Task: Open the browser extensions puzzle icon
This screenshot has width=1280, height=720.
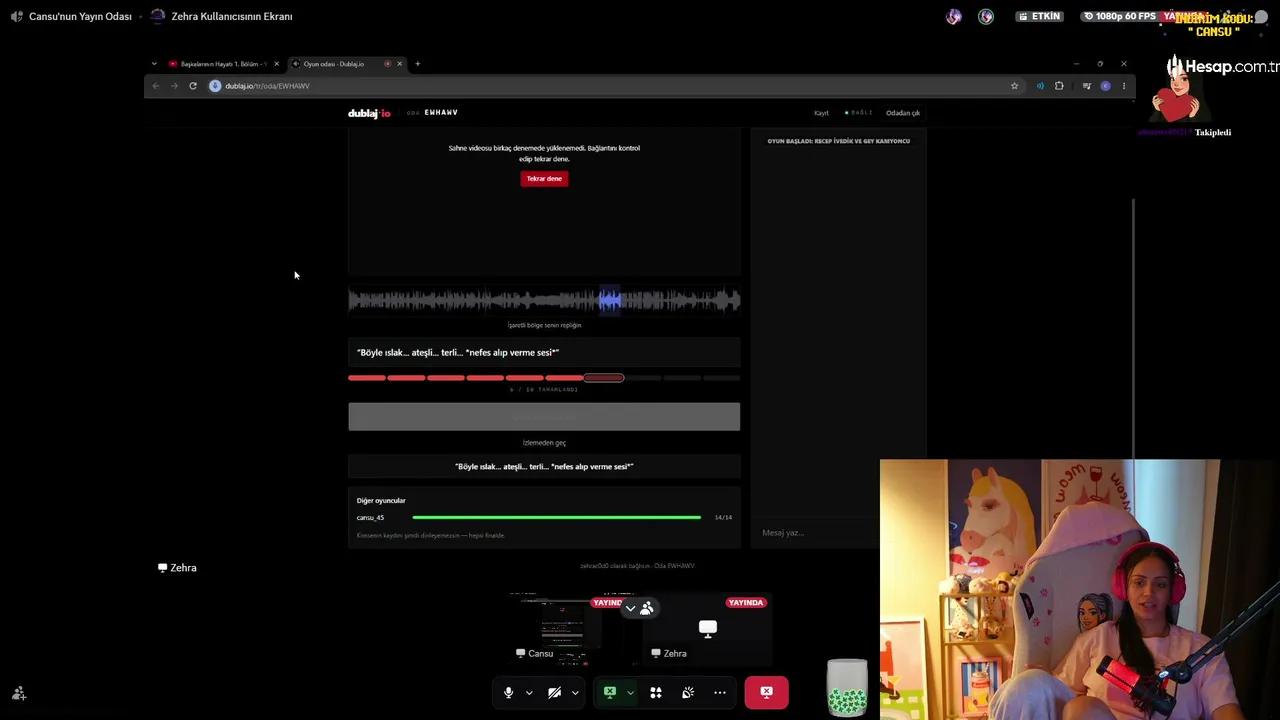Action: 1059,86
